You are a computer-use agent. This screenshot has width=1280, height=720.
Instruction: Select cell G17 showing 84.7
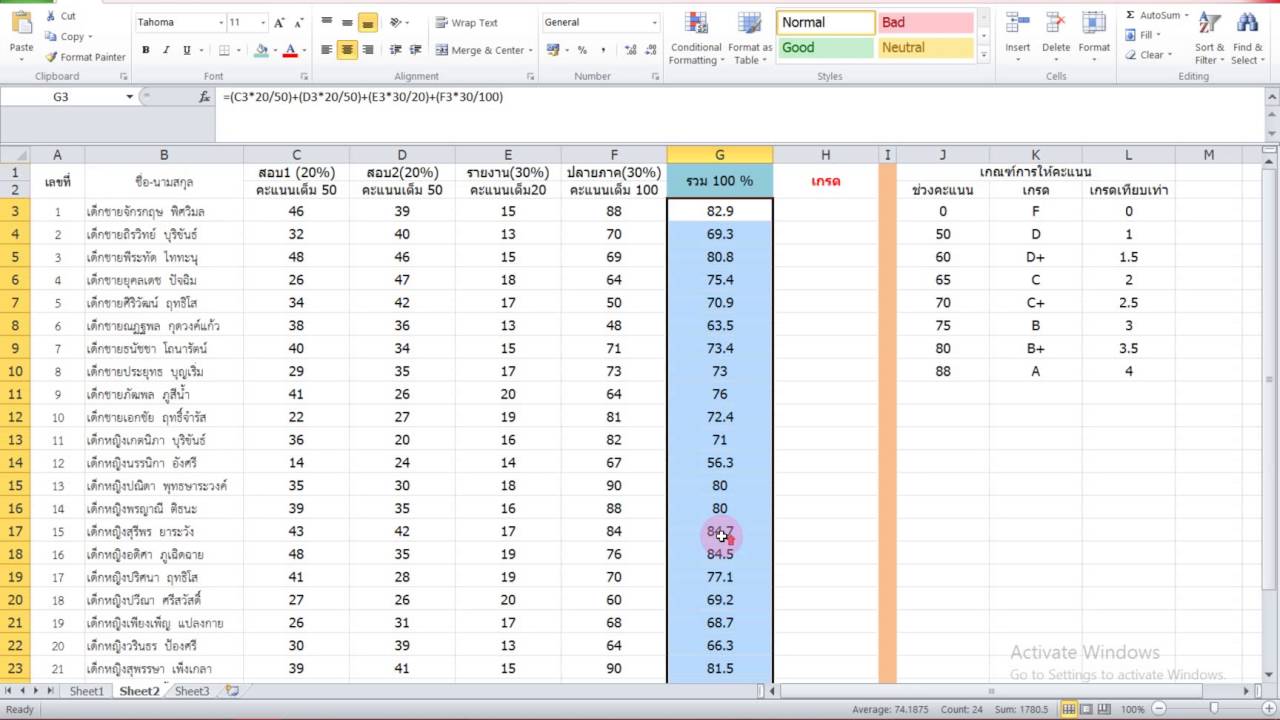(x=720, y=531)
